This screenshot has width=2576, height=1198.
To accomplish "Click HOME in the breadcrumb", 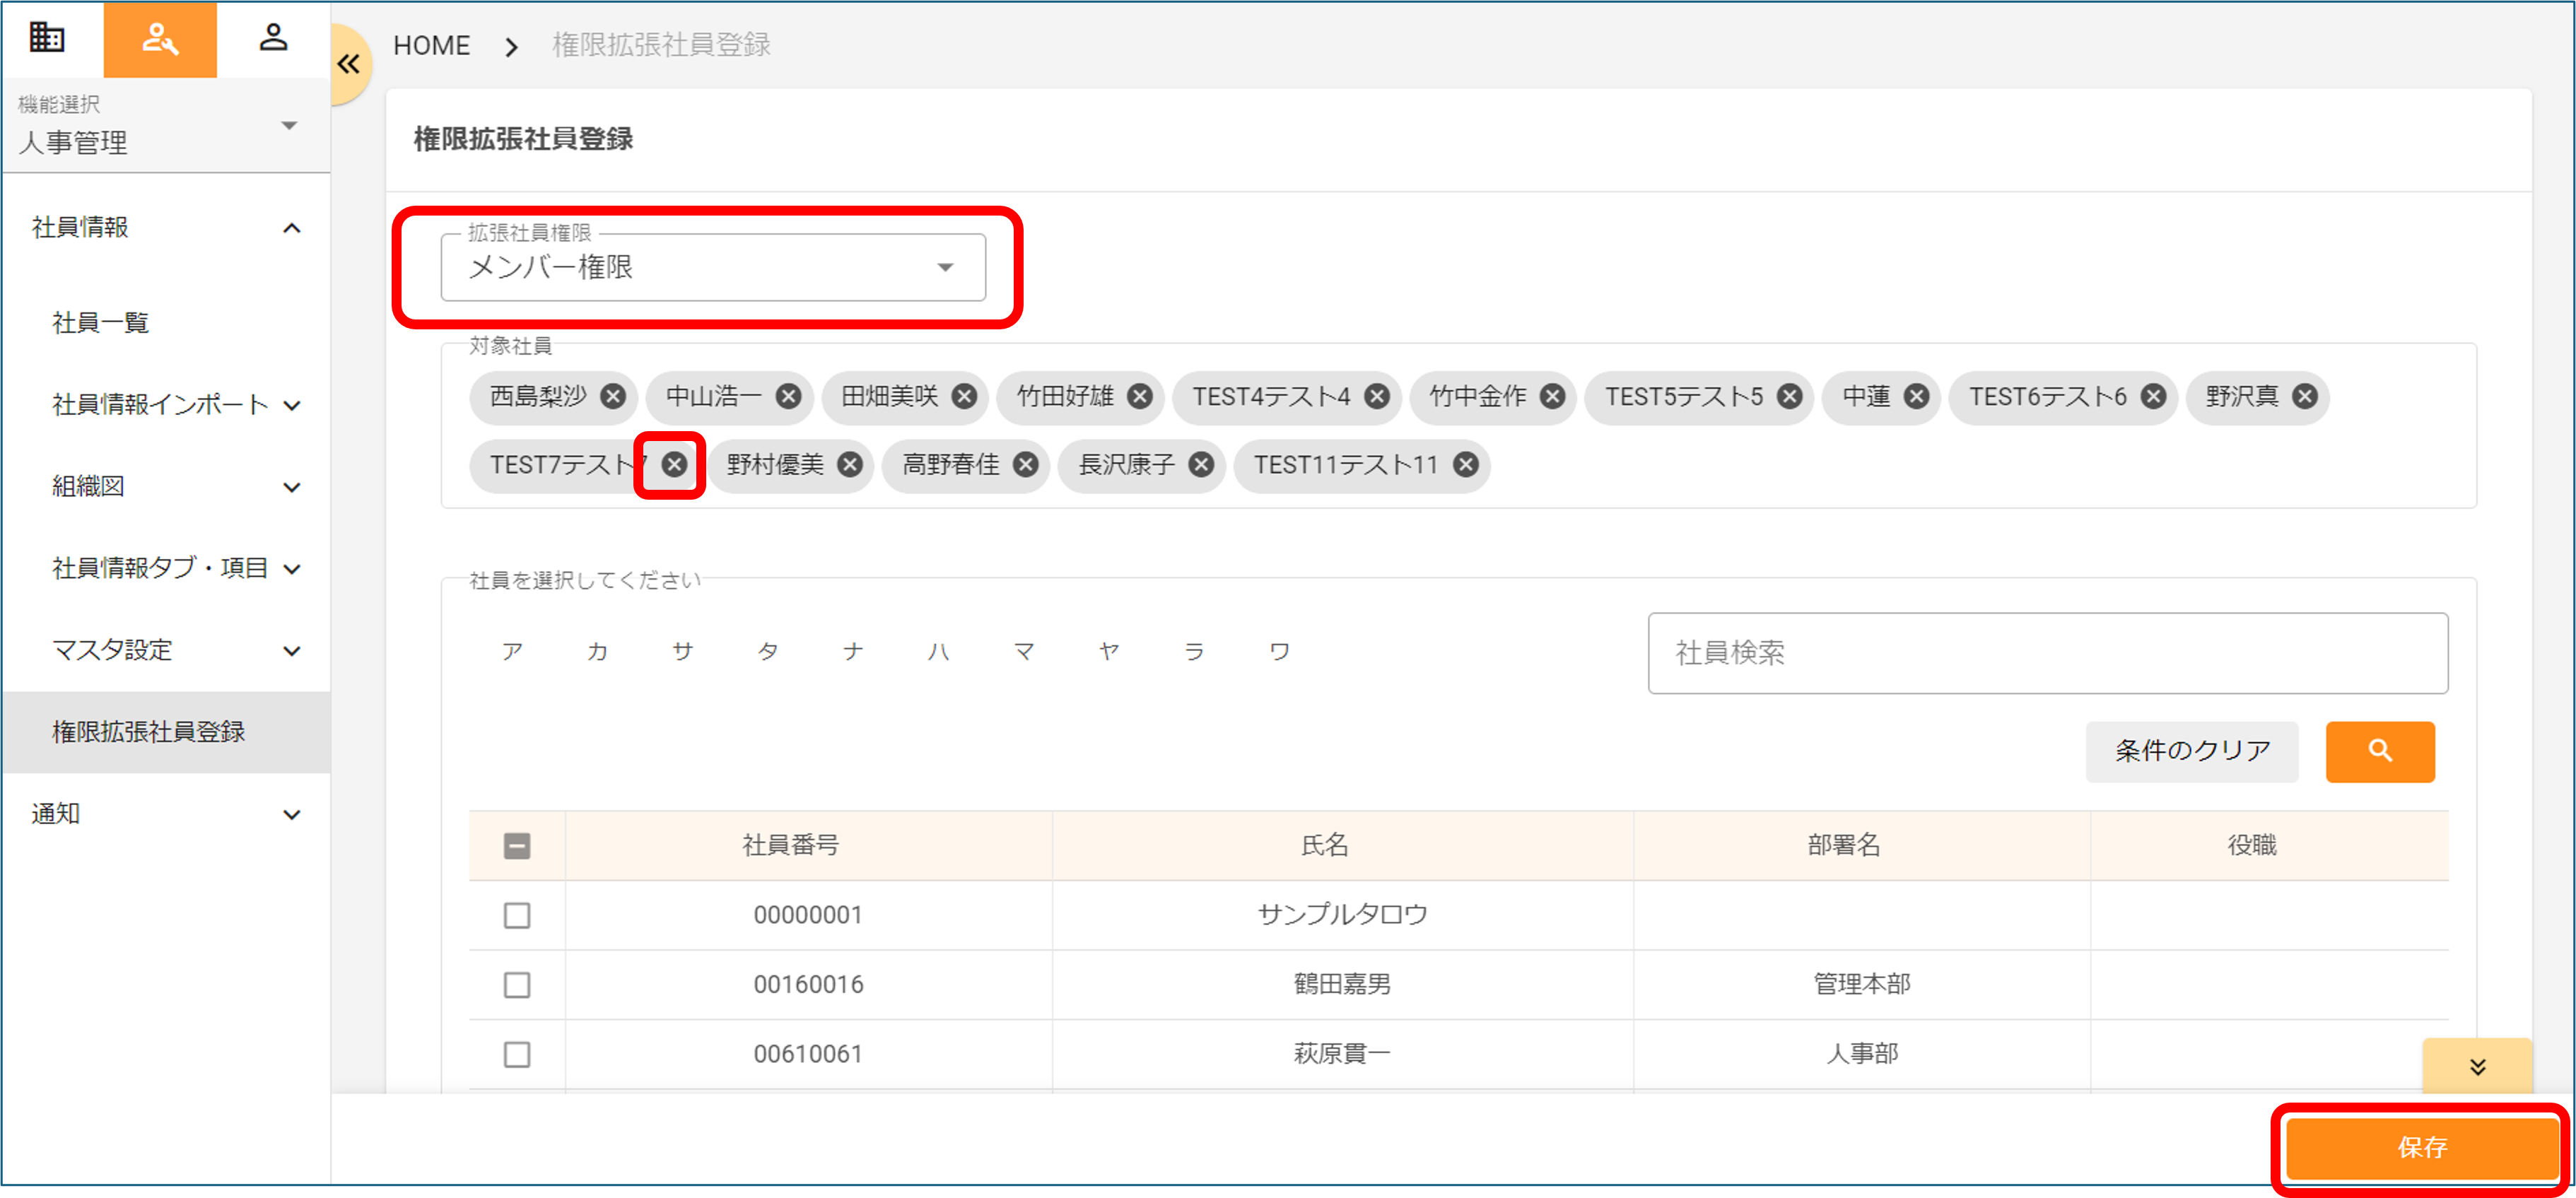I will pyautogui.click(x=432, y=45).
